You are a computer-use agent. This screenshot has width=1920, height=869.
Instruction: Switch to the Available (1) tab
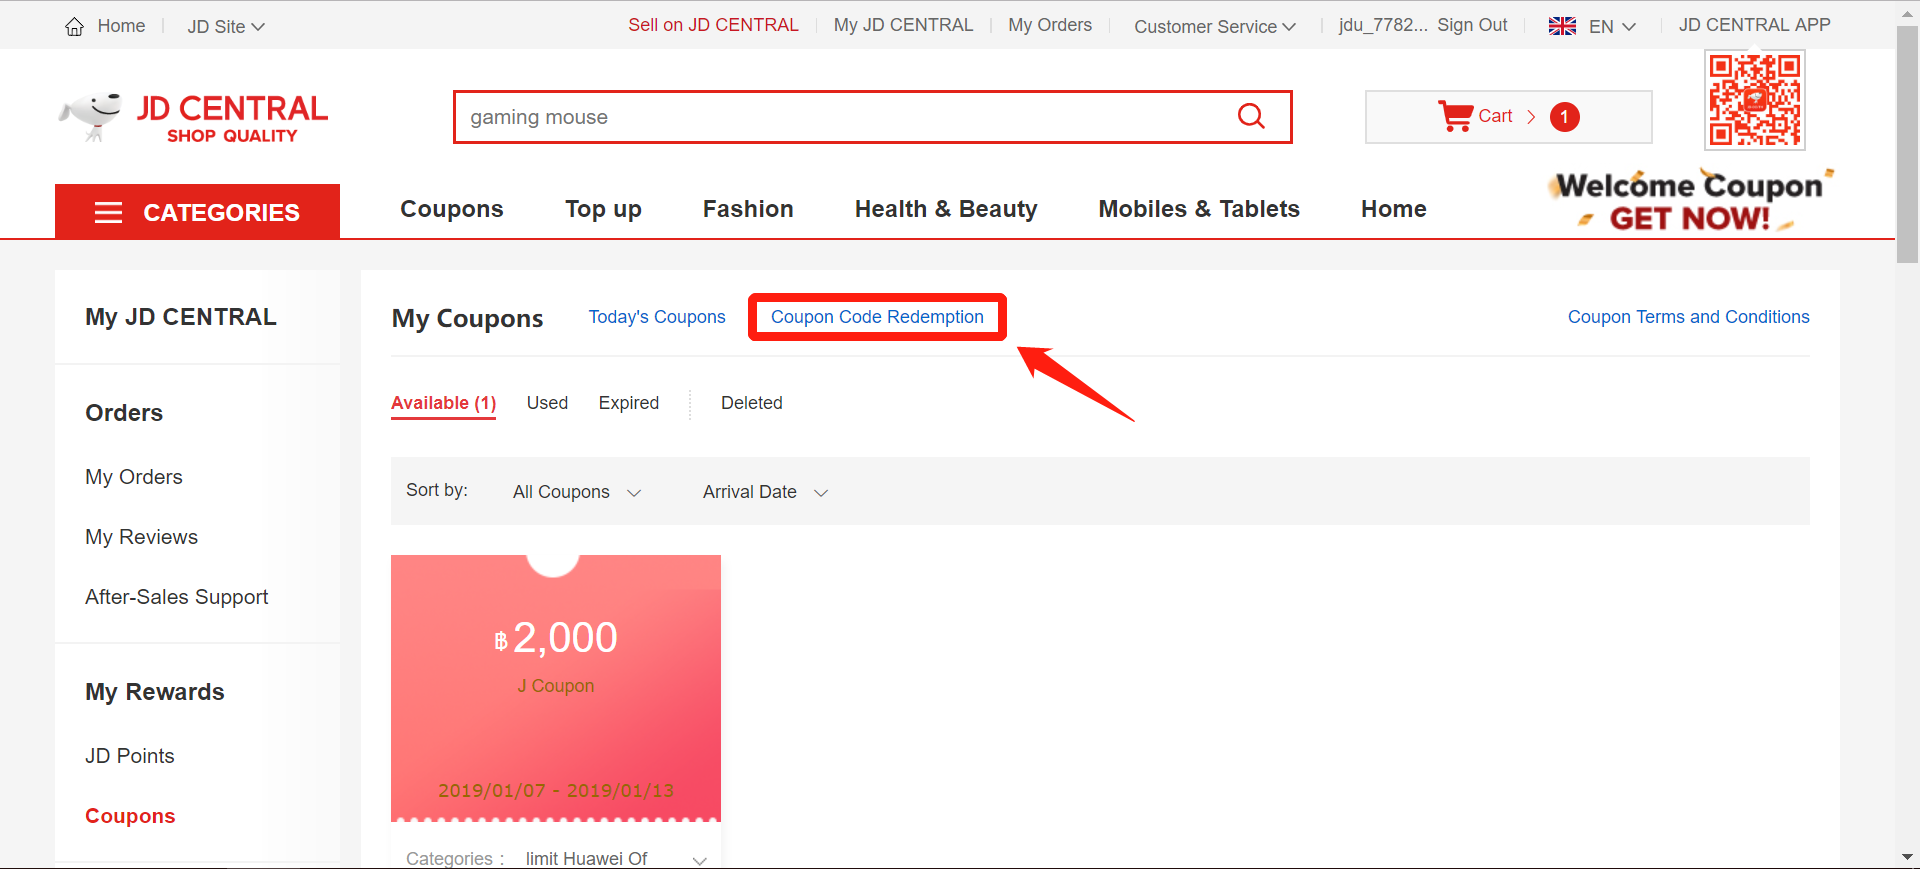[443, 403]
